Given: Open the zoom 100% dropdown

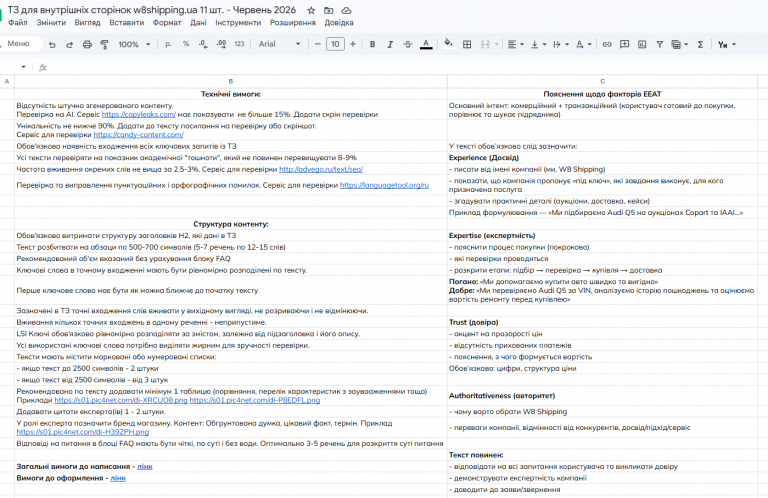Looking at the screenshot, I should pyautogui.click(x=134, y=45).
